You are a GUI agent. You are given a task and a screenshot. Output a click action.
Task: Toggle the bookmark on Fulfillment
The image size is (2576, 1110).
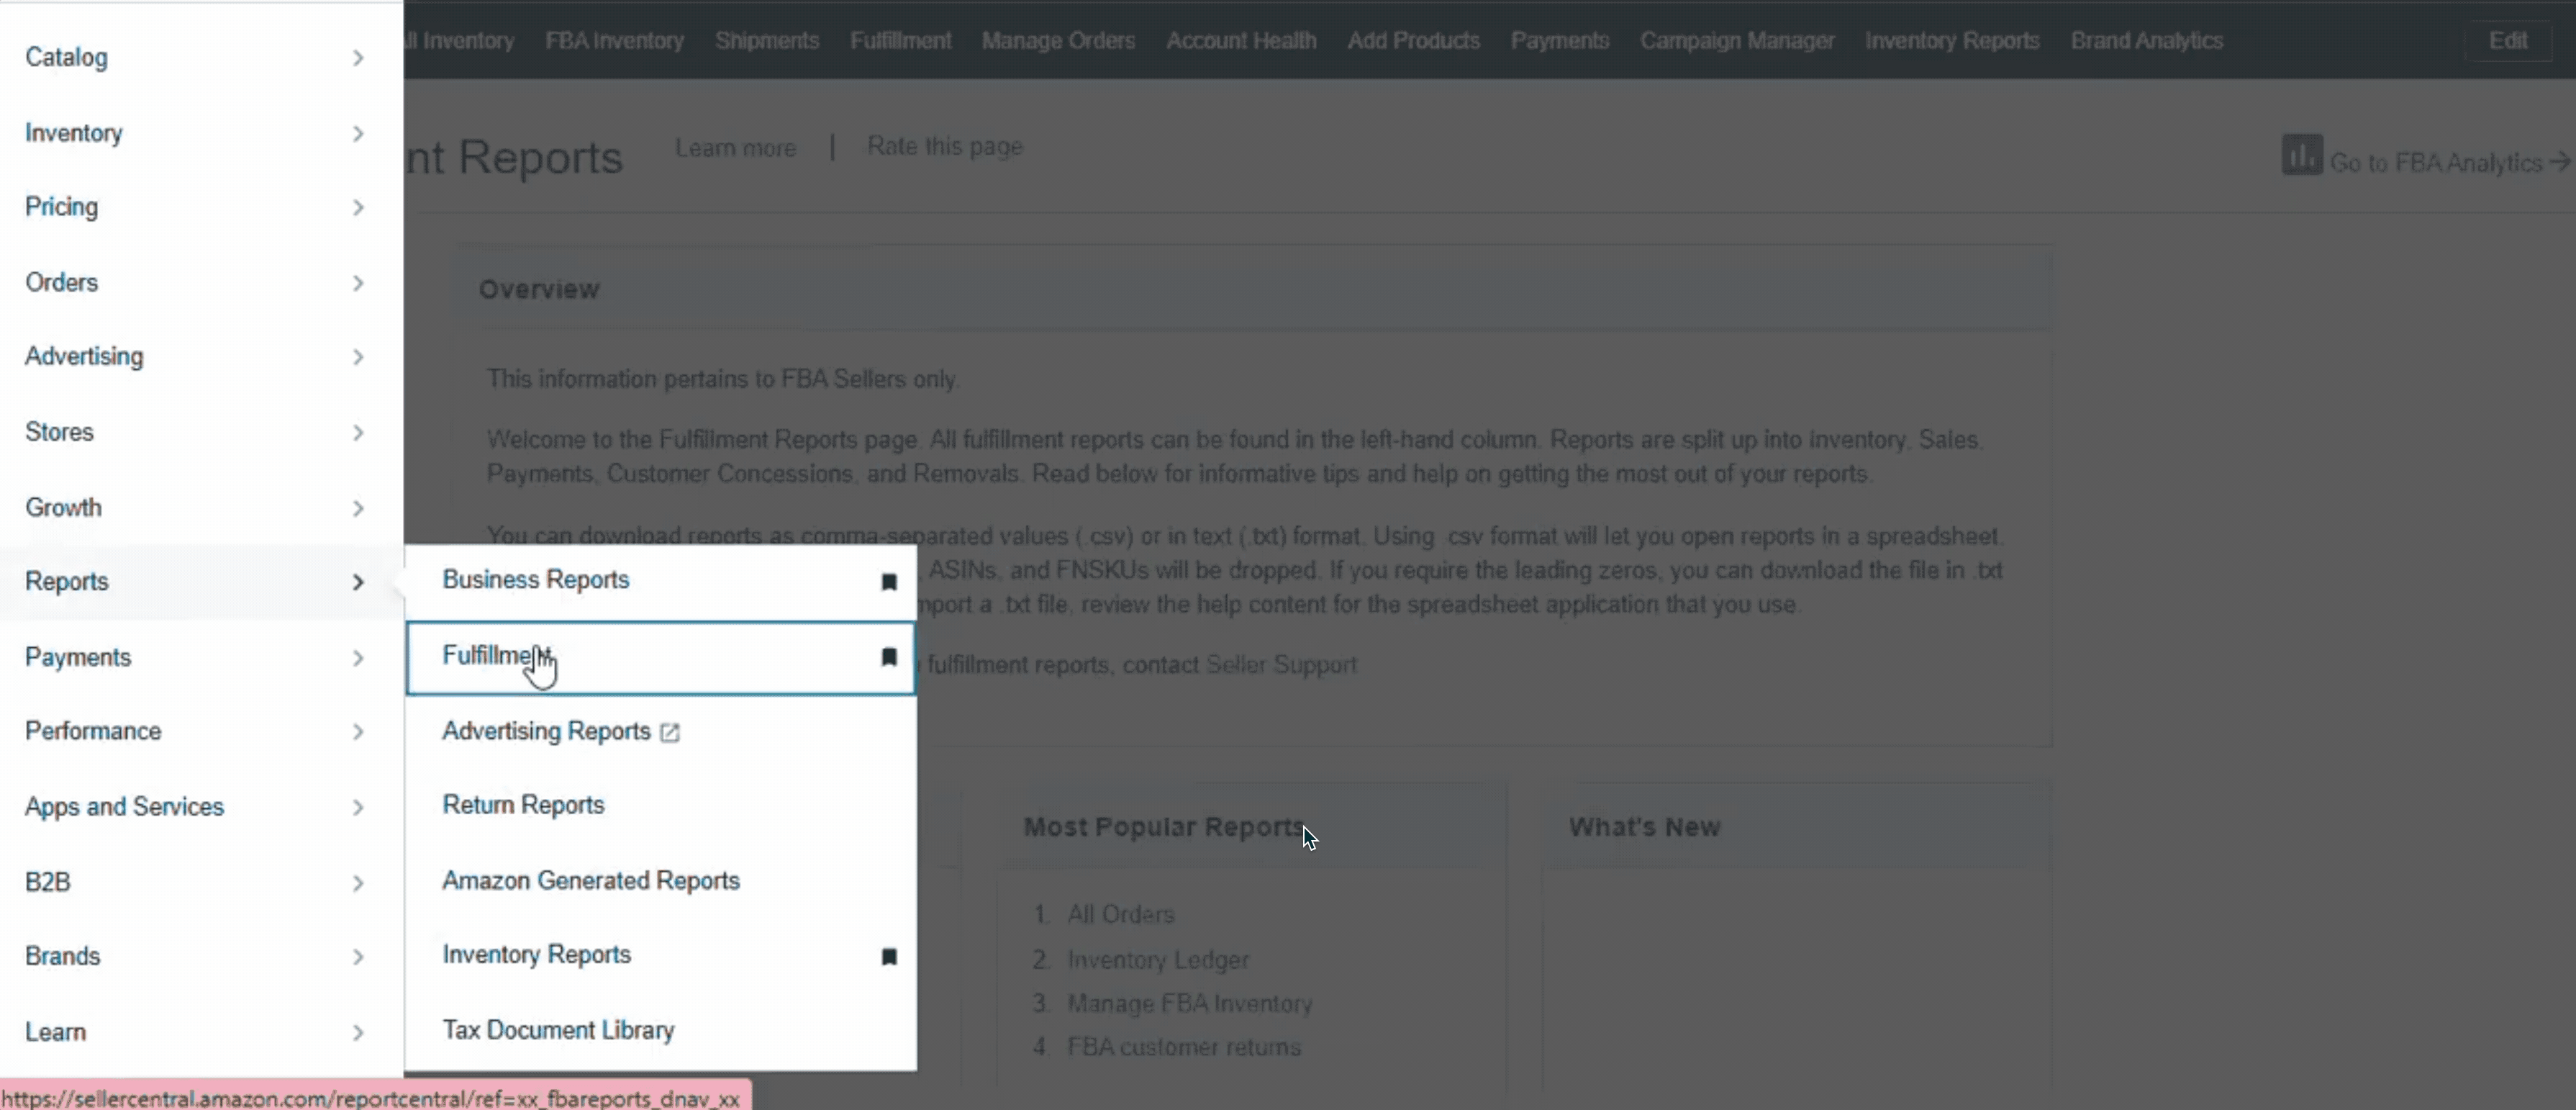click(x=888, y=657)
